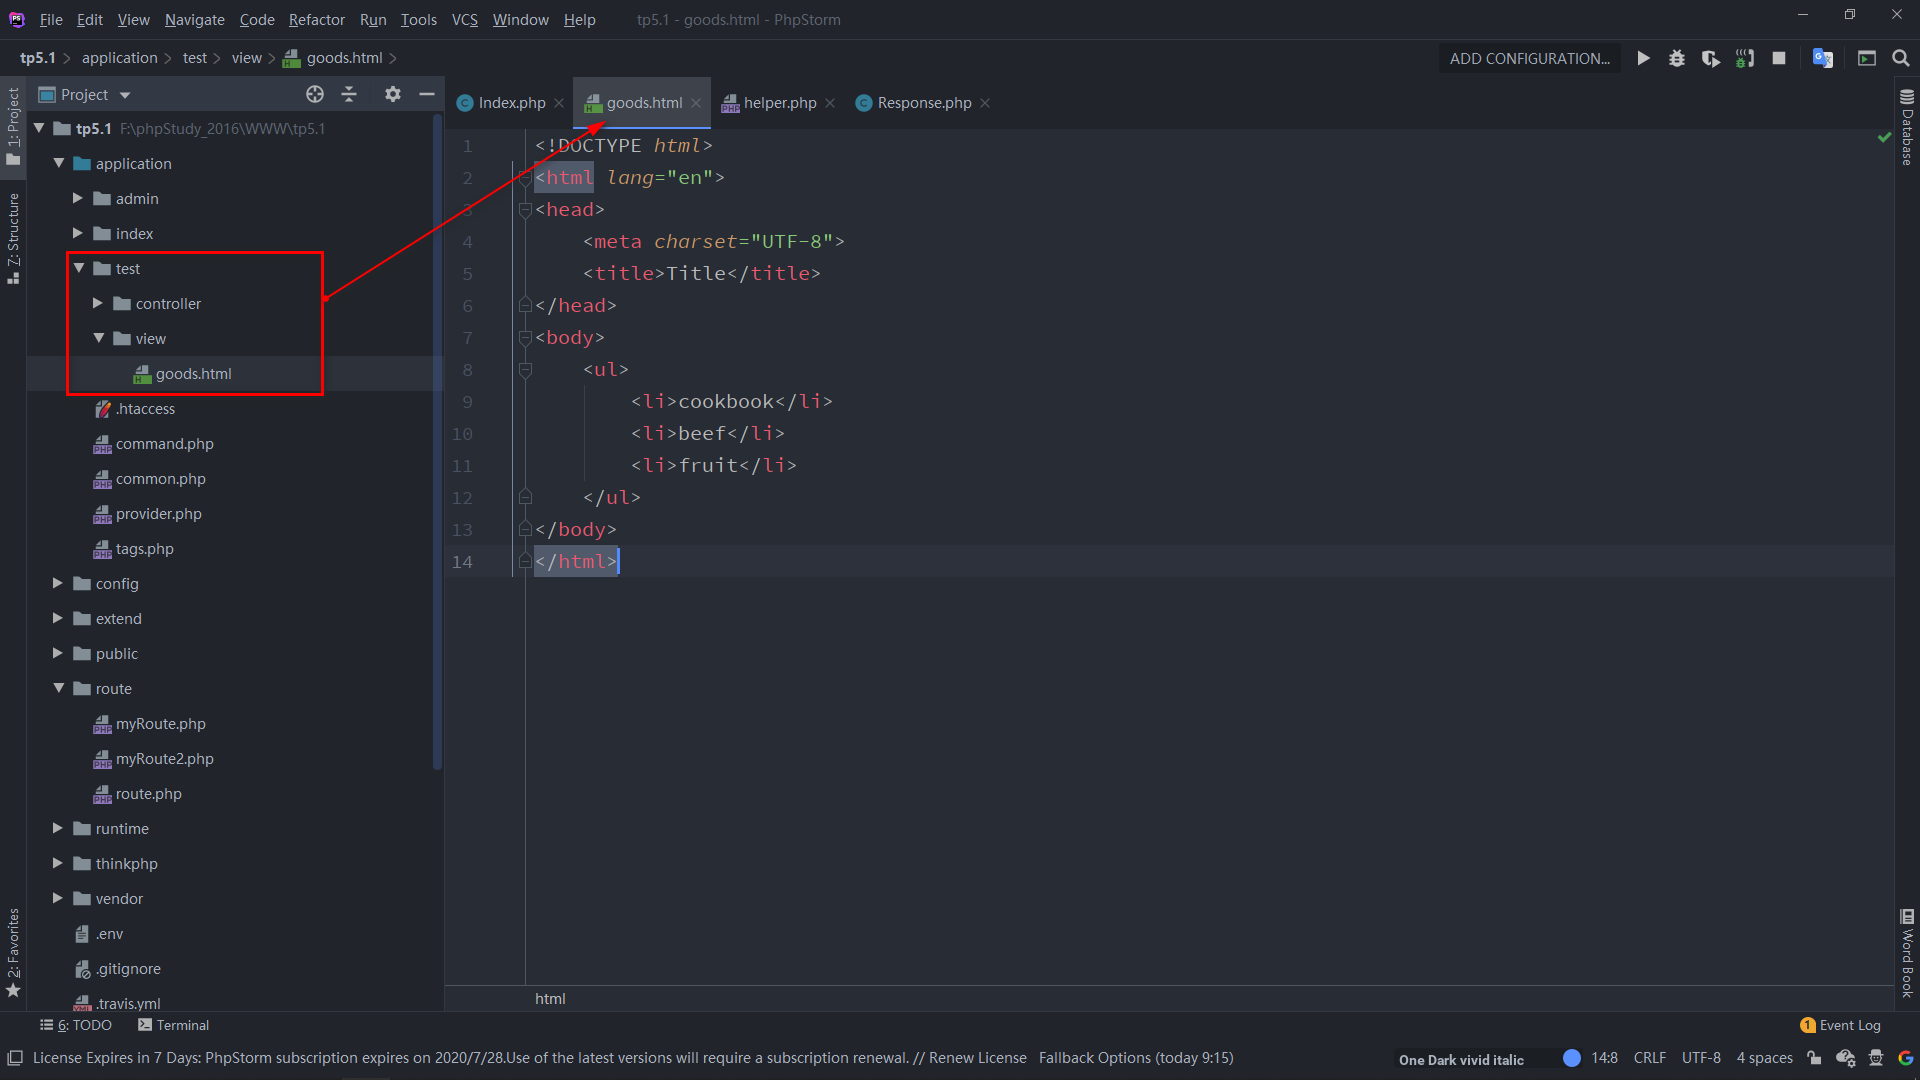This screenshot has height=1080, width=1920.
Task: Open the Navigate menu
Action: point(195,19)
